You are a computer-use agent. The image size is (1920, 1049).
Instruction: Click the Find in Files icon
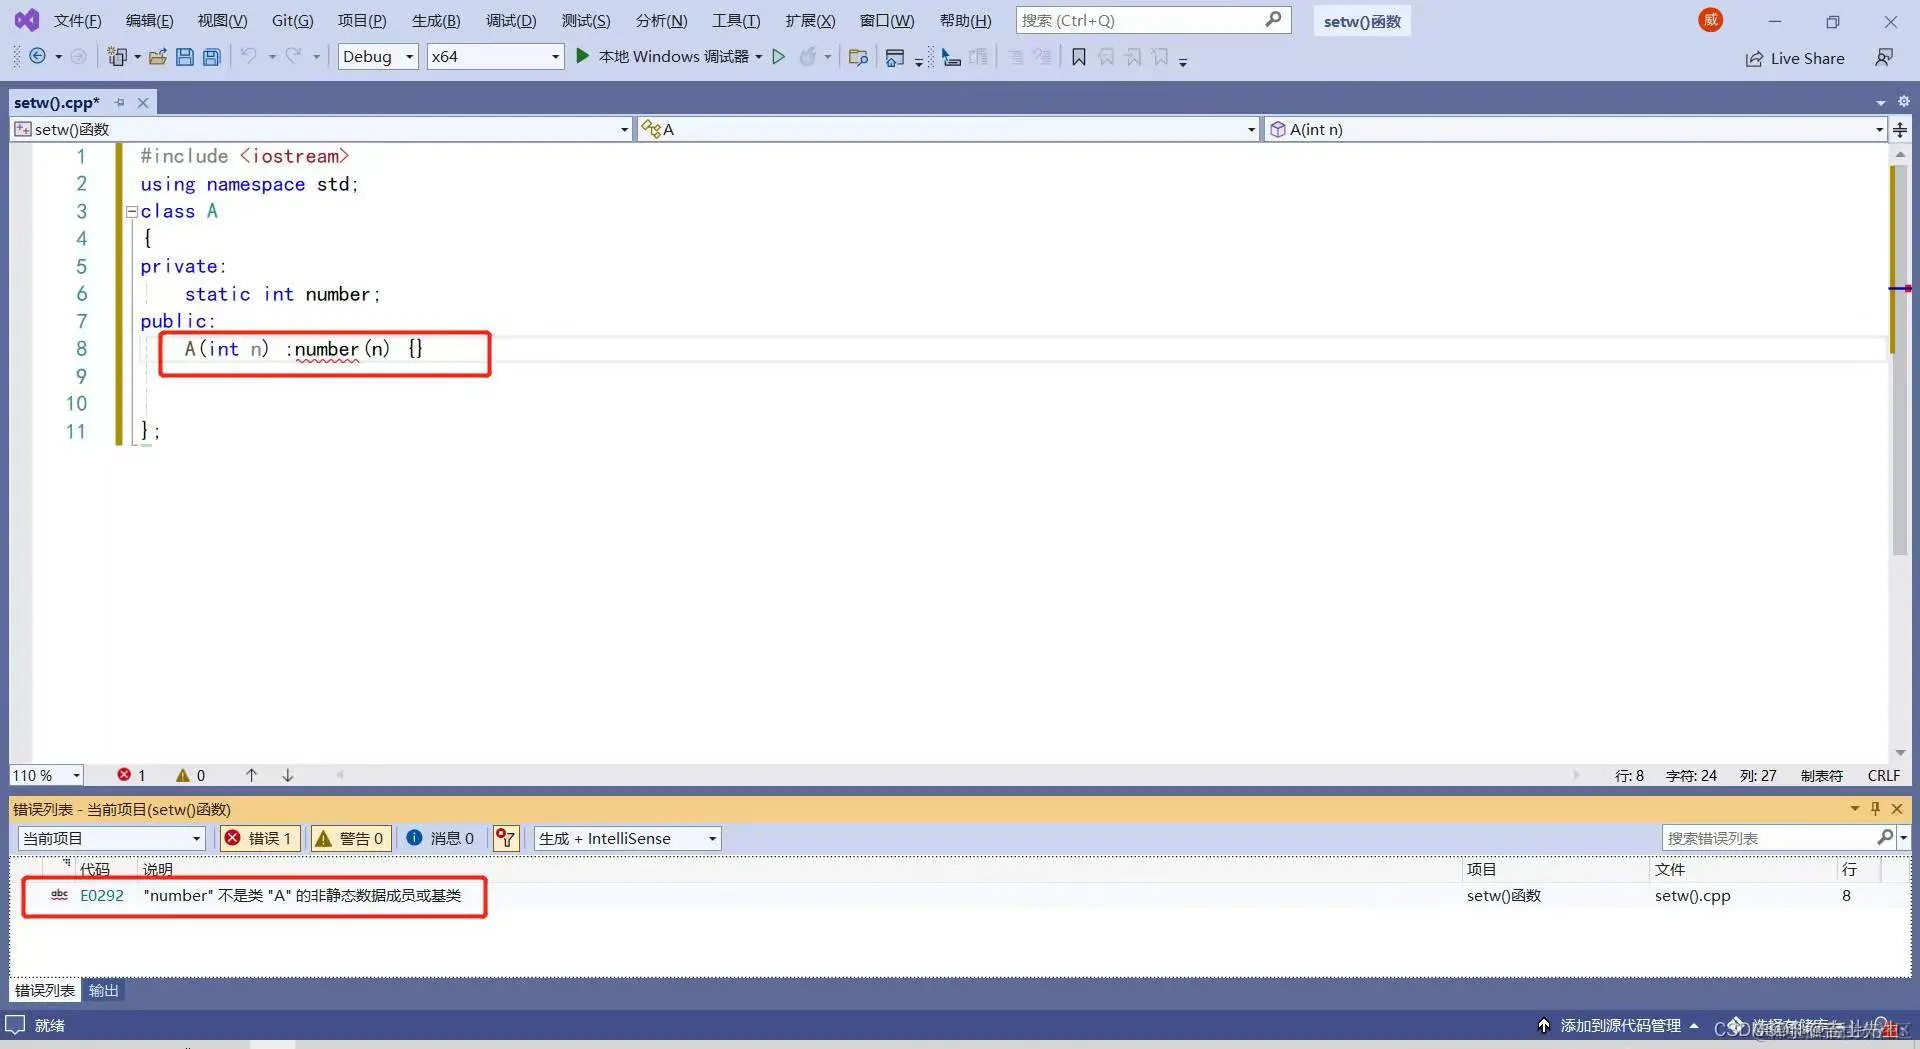pyautogui.click(x=858, y=57)
